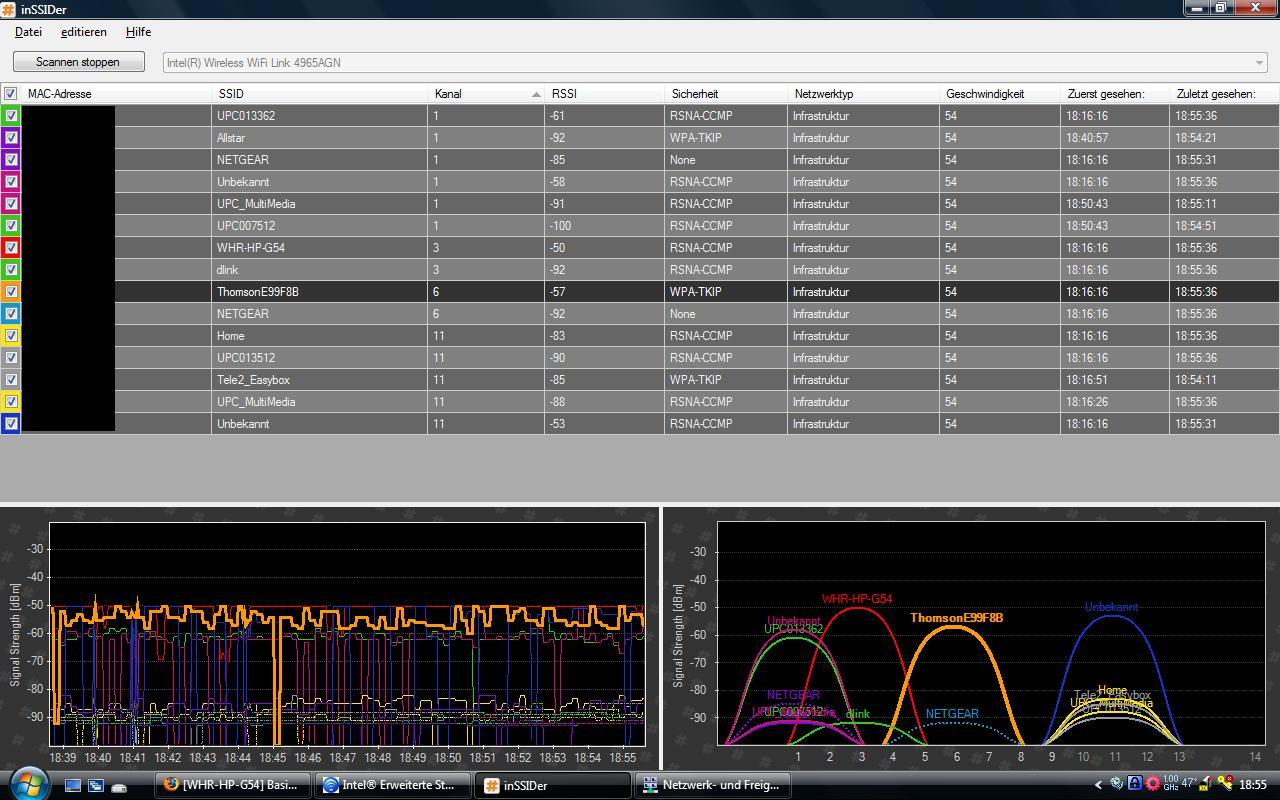Select the ThomsonE99F8B SSID cell
1280x800 pixels.
coord(320,291)
